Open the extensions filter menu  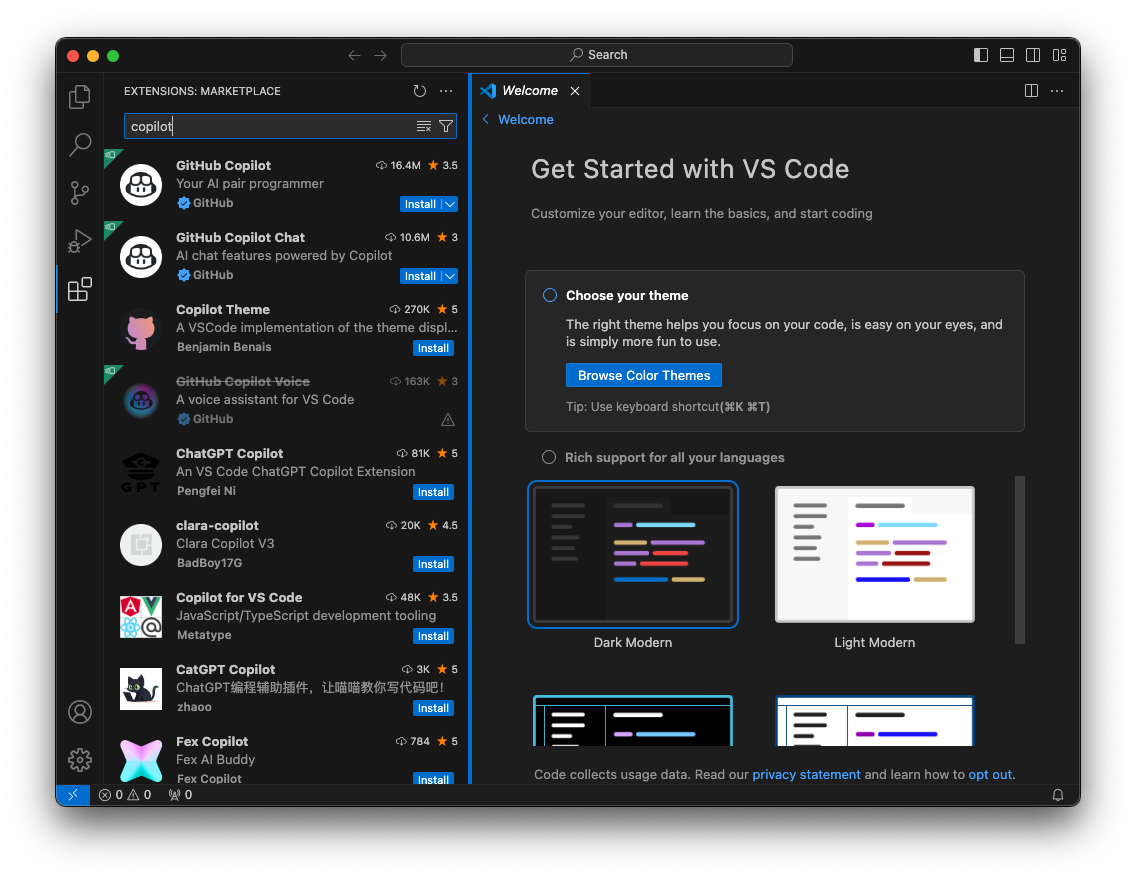pyautogui.click(x=446, y=126)
